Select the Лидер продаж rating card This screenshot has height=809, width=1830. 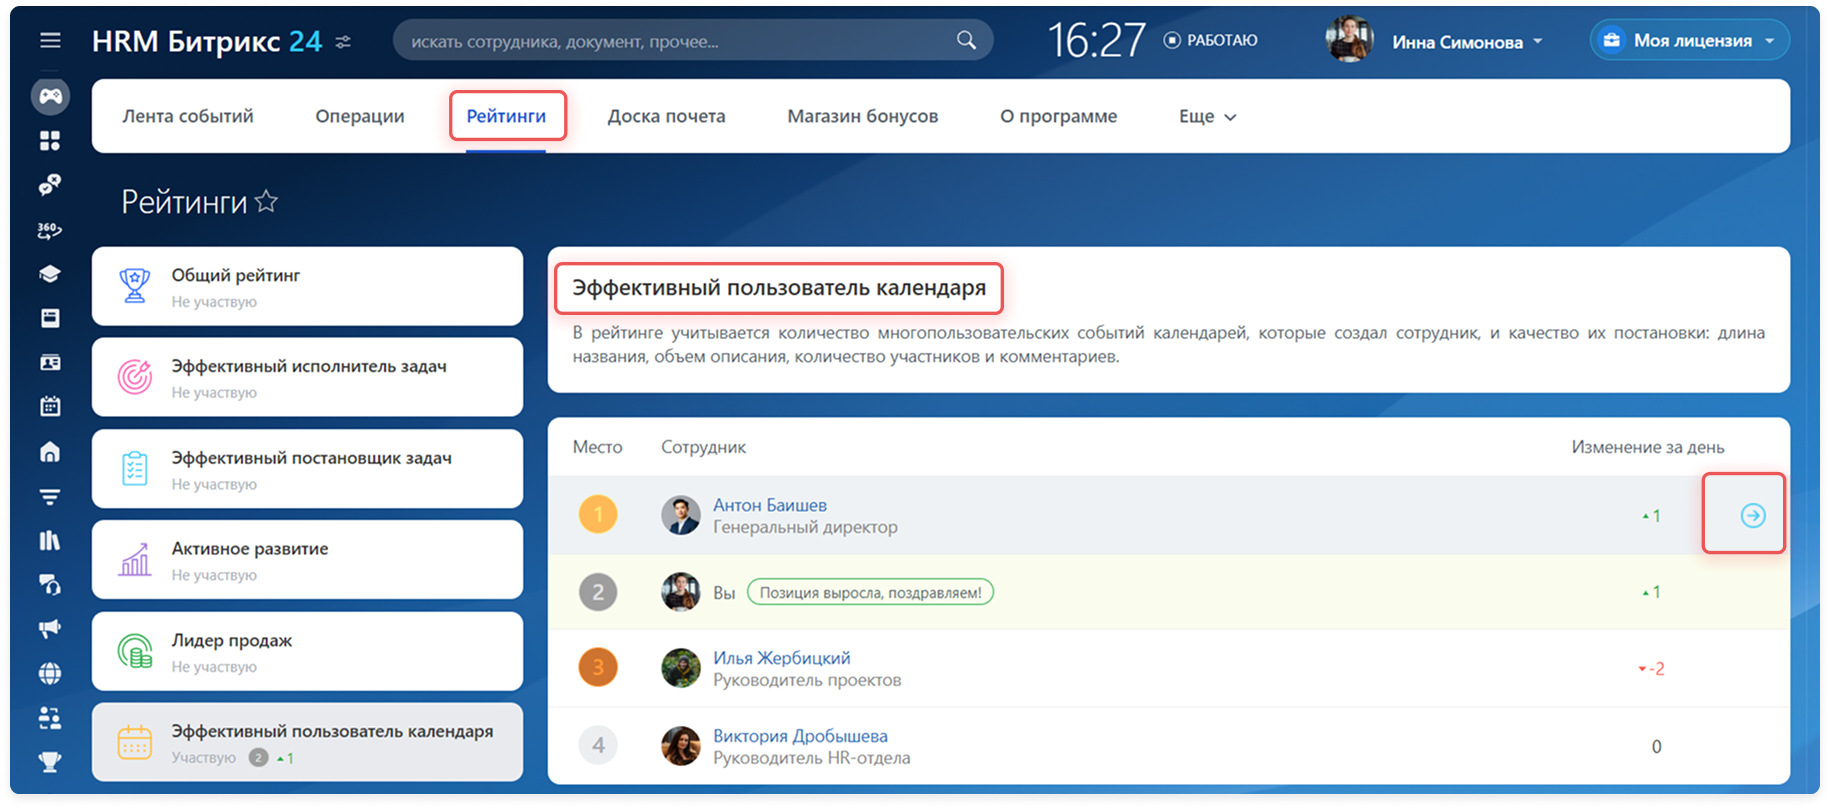(x=307, y=651)
